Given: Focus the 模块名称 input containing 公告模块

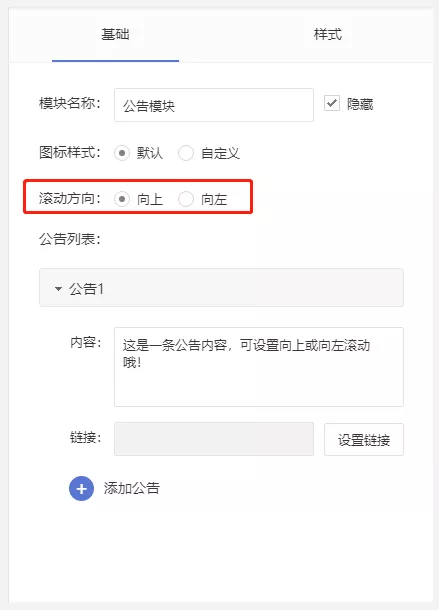Looking at the screenshot, I should coord(214,105).
